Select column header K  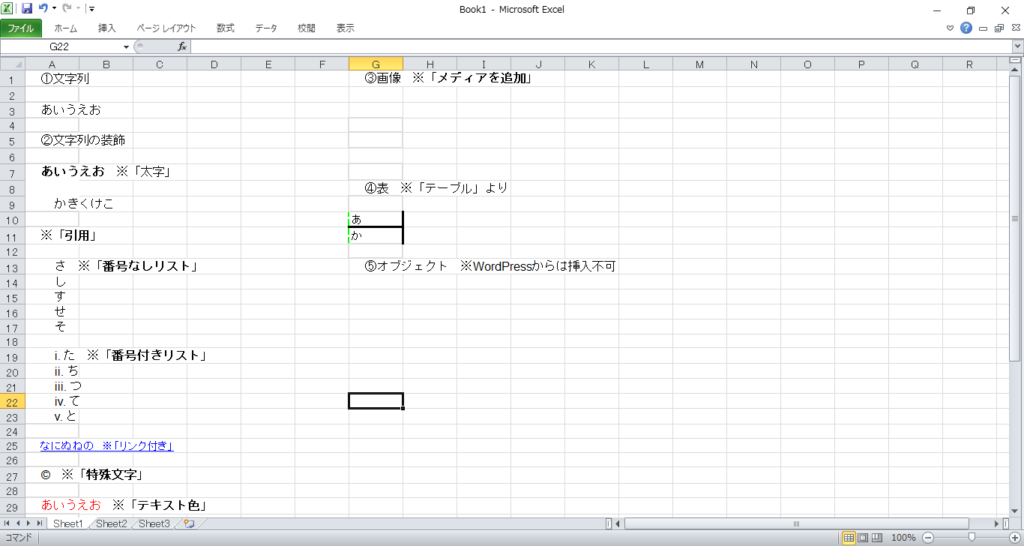pos(591,64)
